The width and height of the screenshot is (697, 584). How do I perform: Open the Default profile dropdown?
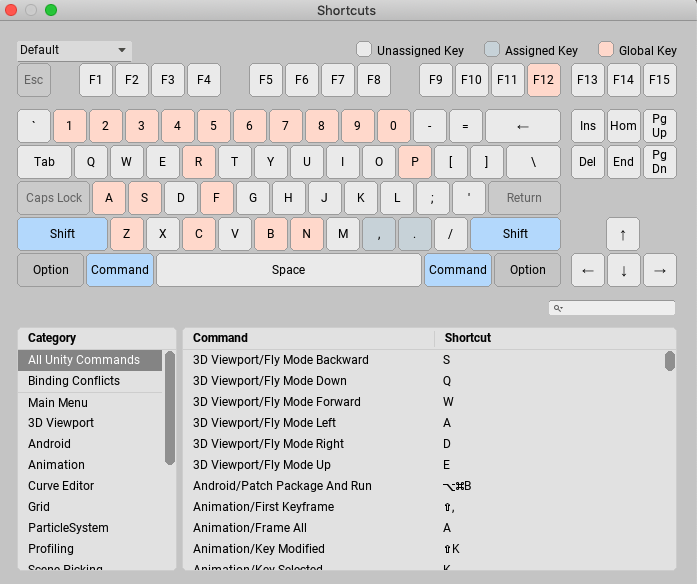click(x=74, y=50)
